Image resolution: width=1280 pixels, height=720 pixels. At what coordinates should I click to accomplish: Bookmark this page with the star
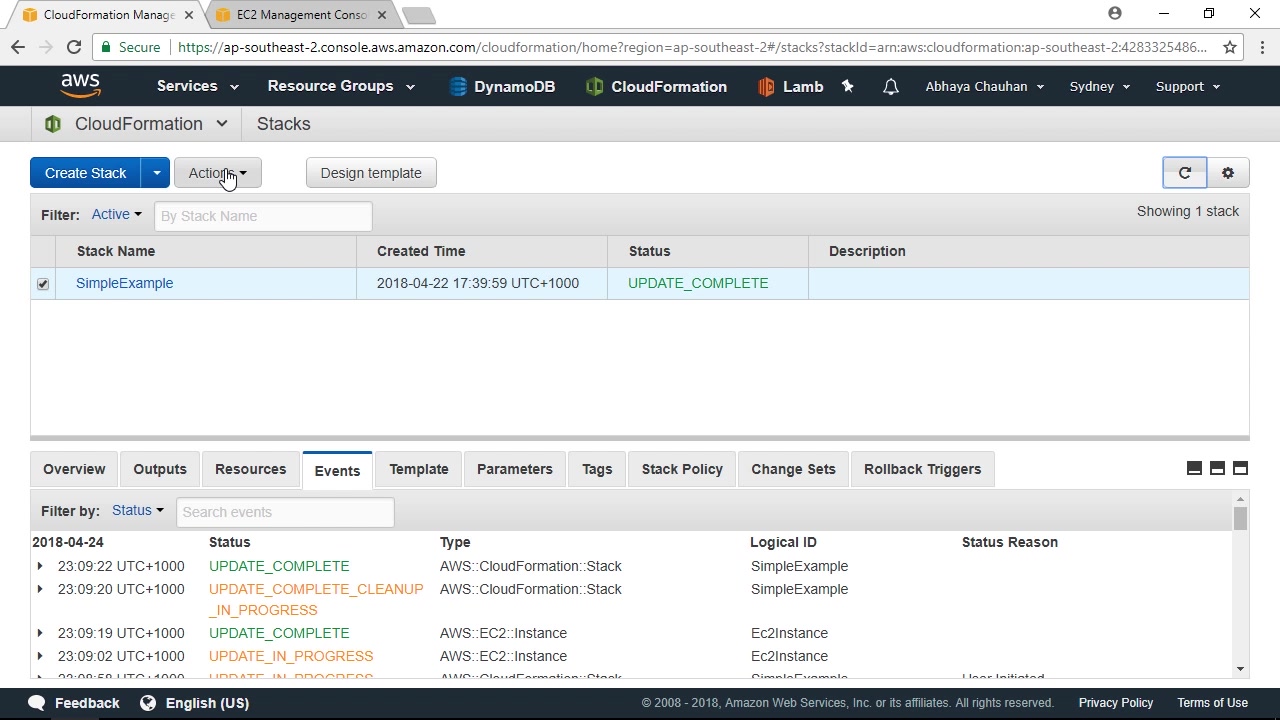coord(1230,47)
